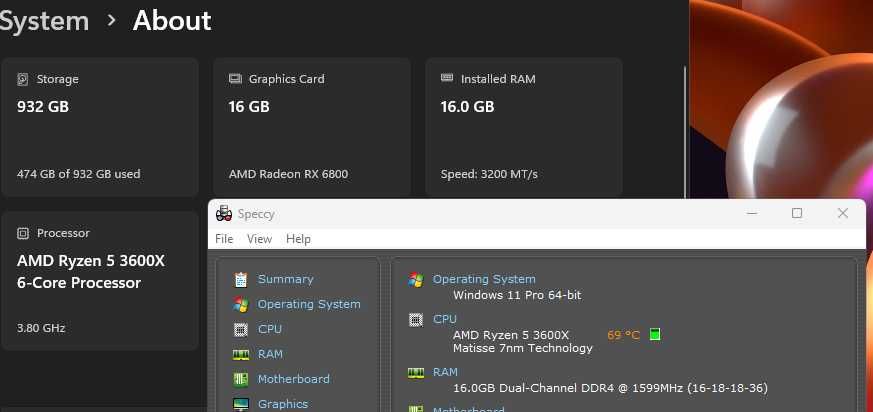The image size is (873, 412).
Task: Click the Speed: 3200 MT/s text
Action: (489, 174)
